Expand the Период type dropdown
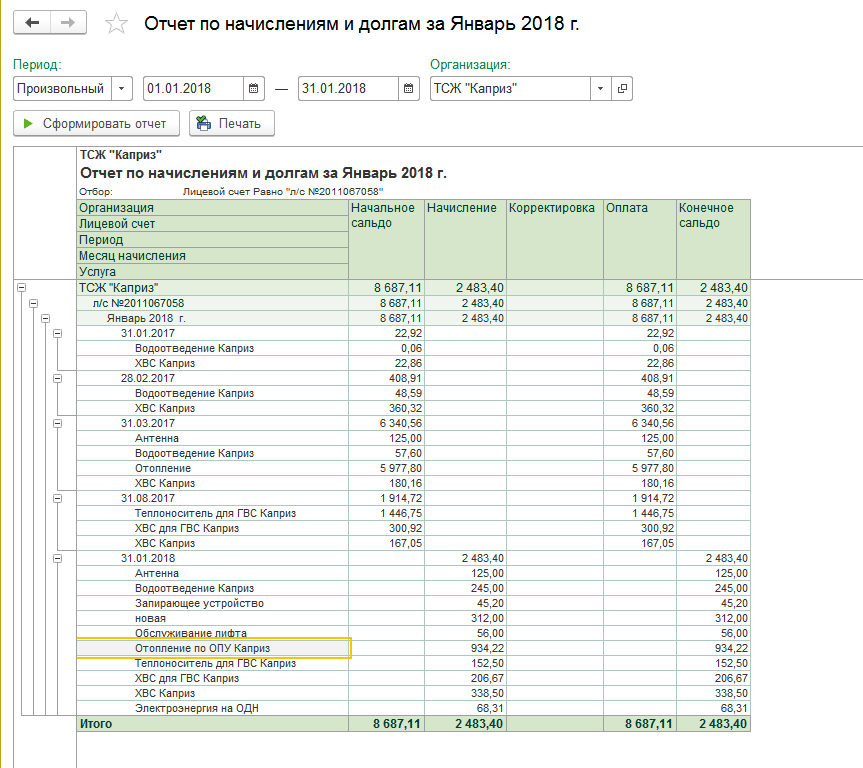863x768 pixels. 122,89
